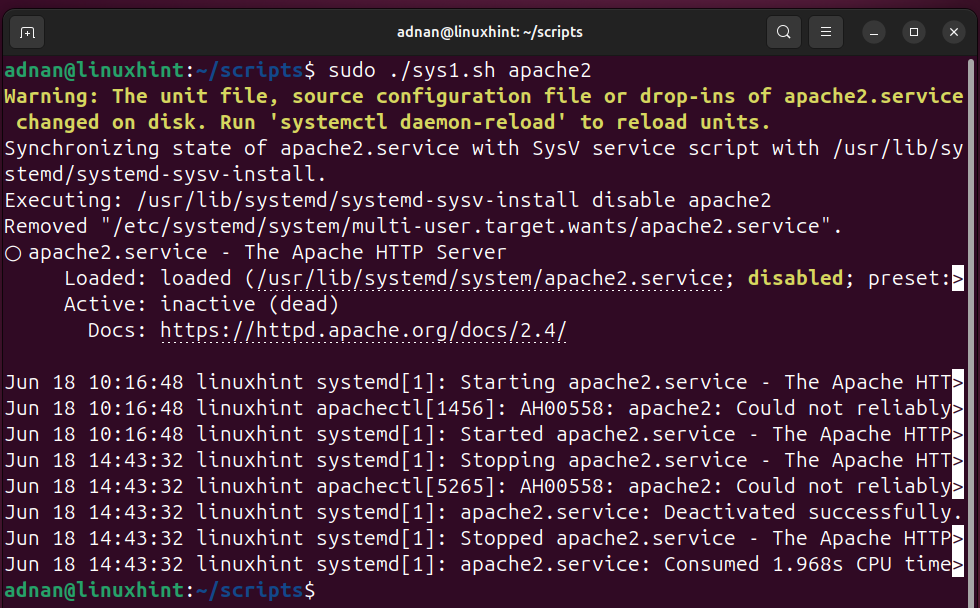The height and width of the screenshot is (608, 980).
Task: Click the window title 'adnan@linuxhint: ~/scripts'
Action: (x=489, y=32)
